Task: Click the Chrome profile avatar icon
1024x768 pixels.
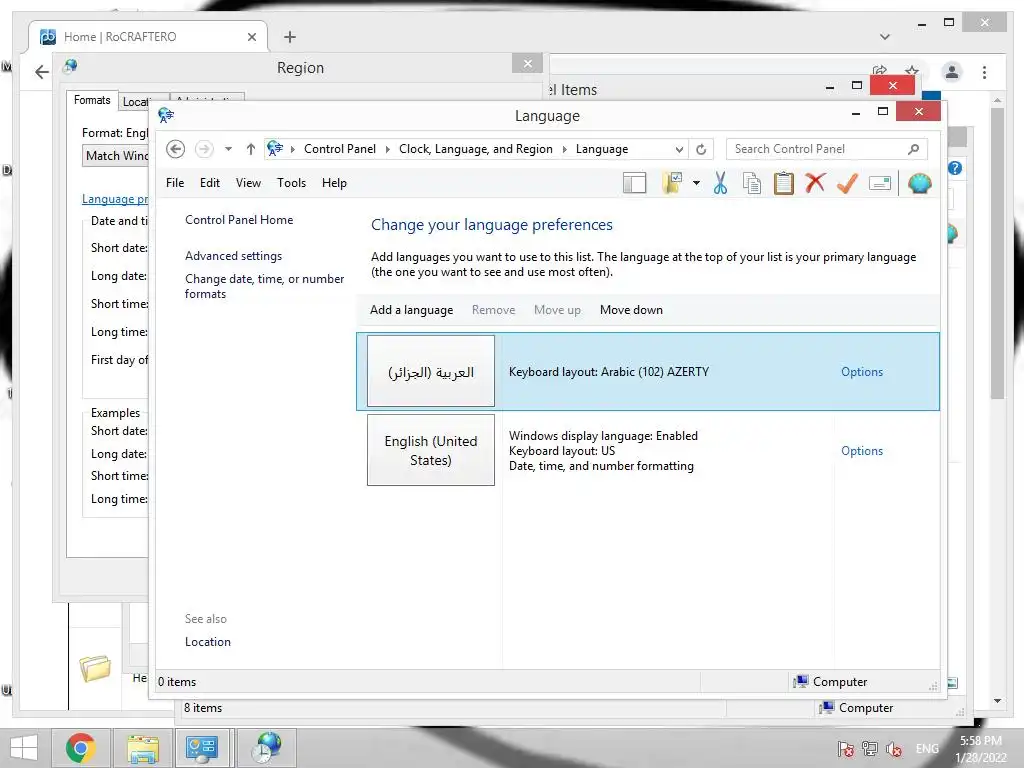Action: [952, 72]
